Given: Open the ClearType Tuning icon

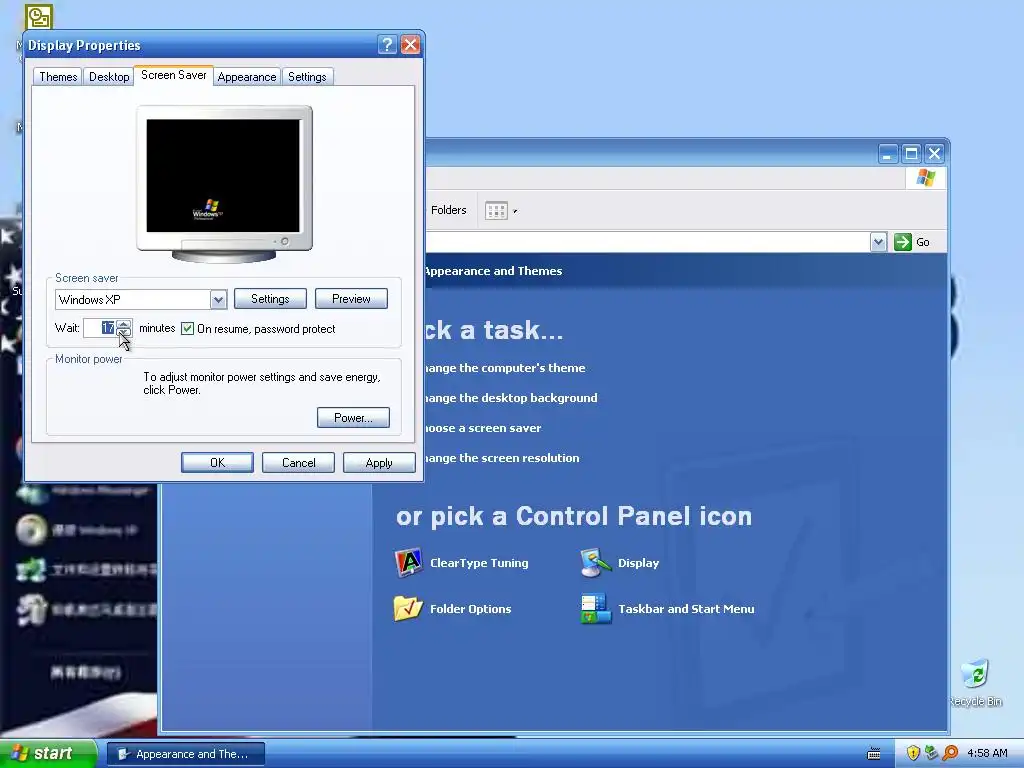Looking at the screenshot, I should click(409, 563).
